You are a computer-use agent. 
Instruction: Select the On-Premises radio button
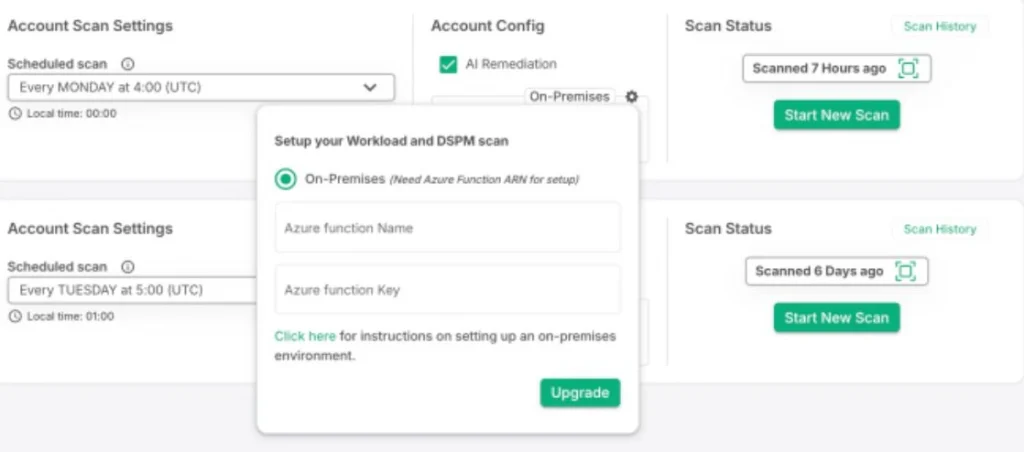286,179
